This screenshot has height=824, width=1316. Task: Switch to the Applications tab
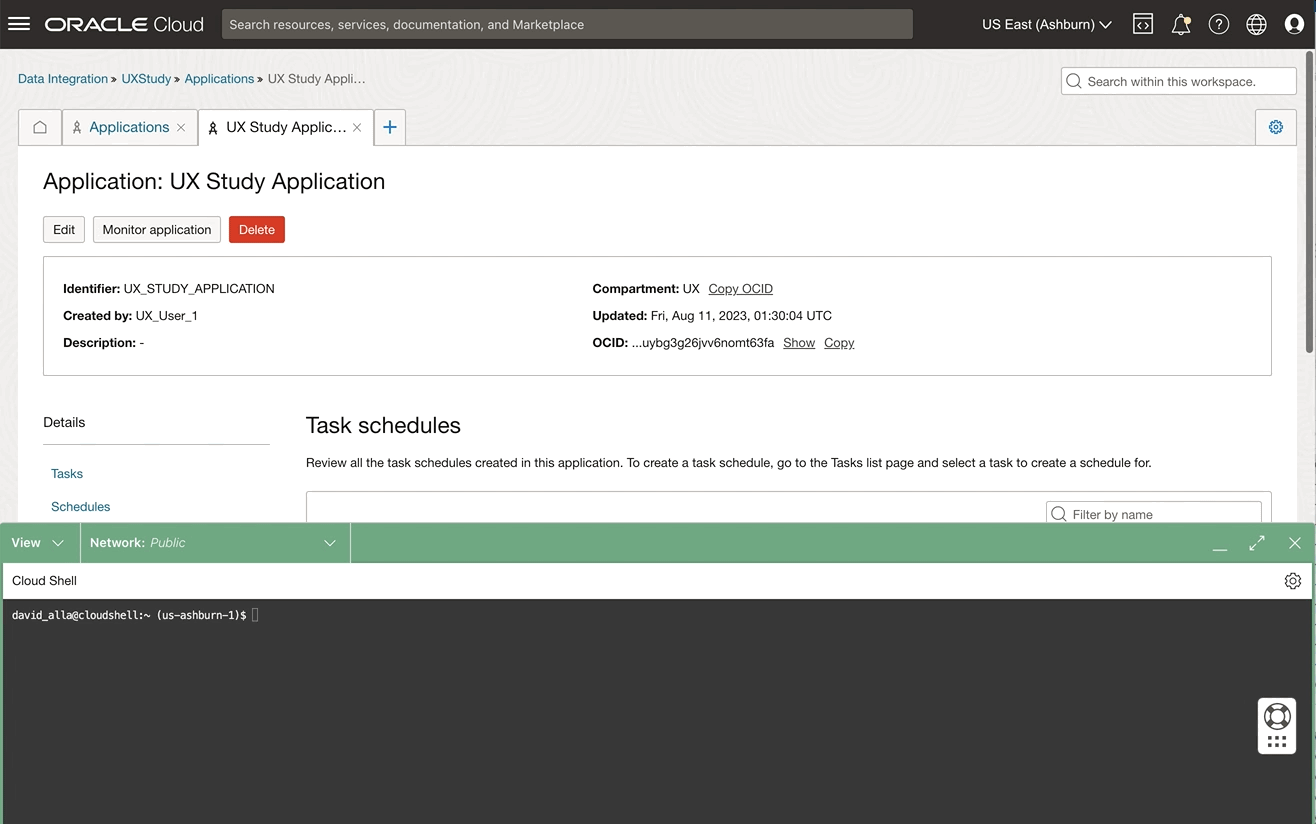click(129, 127)
